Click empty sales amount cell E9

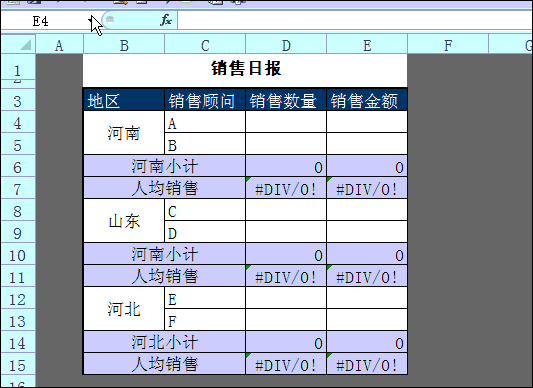click(367, 232)
